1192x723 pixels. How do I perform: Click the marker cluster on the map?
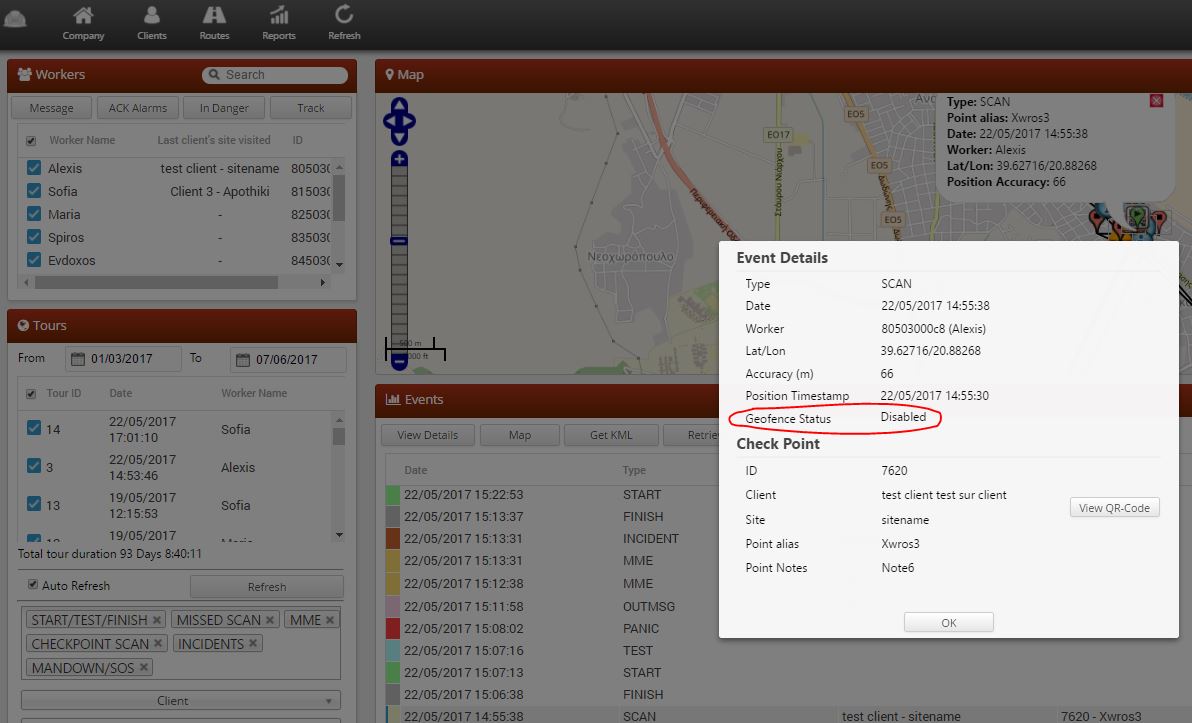click(x=1128, y=221)
